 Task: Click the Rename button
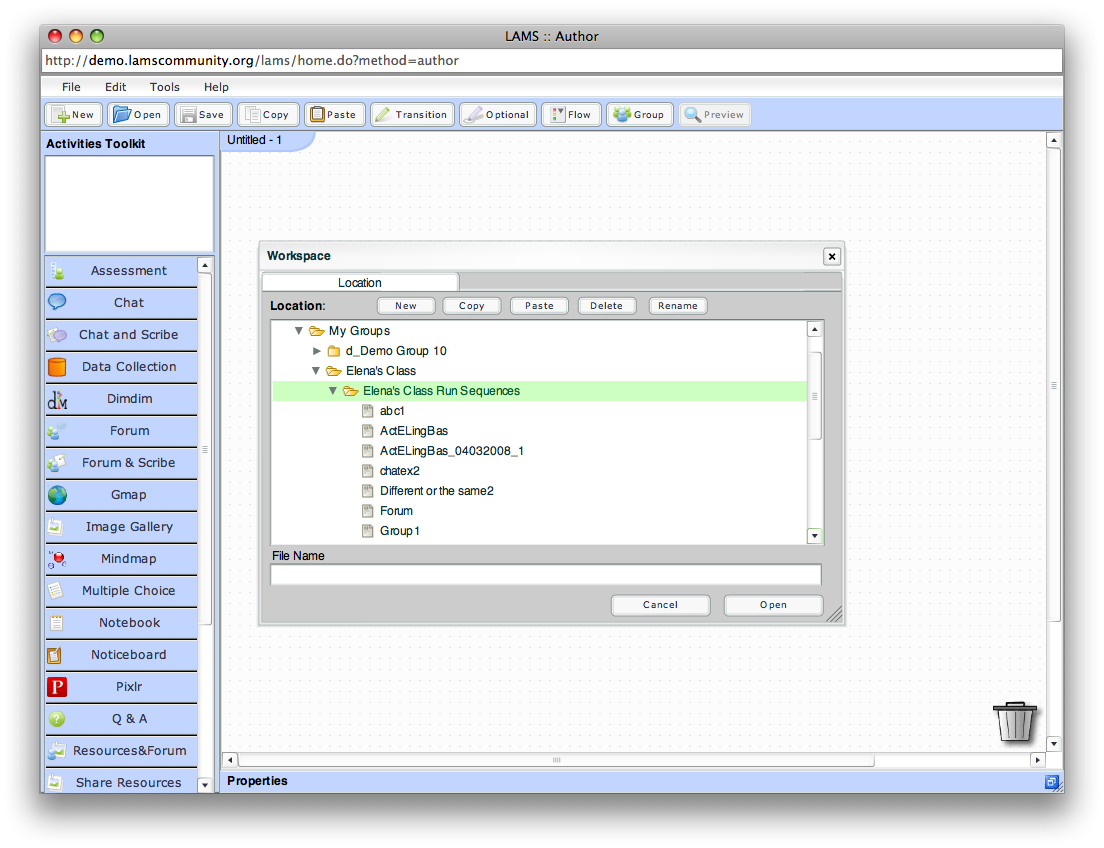(678, 306)
